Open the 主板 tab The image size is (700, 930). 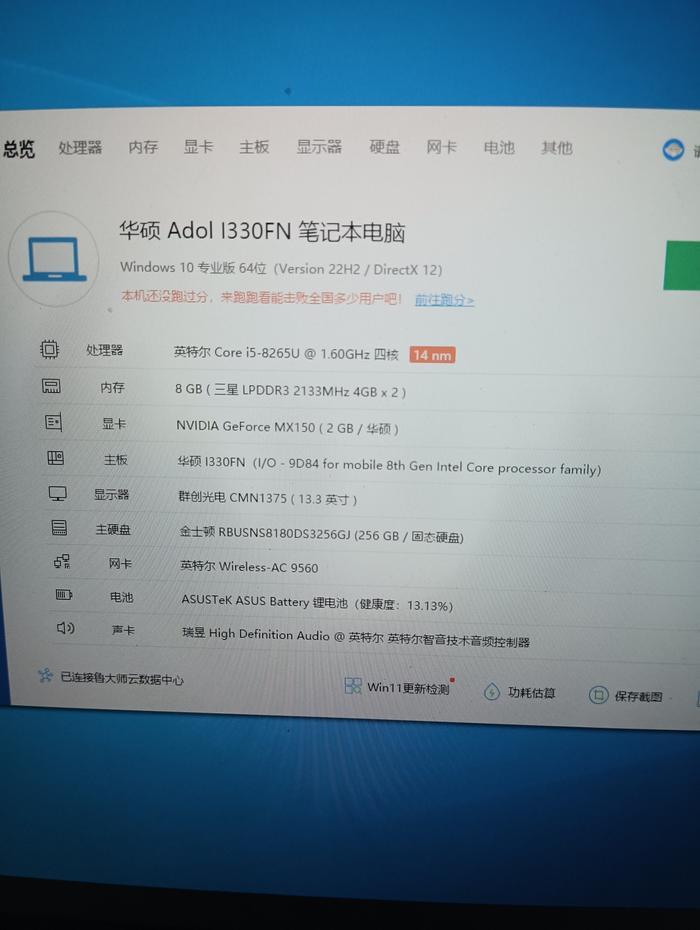coord(254,146)
